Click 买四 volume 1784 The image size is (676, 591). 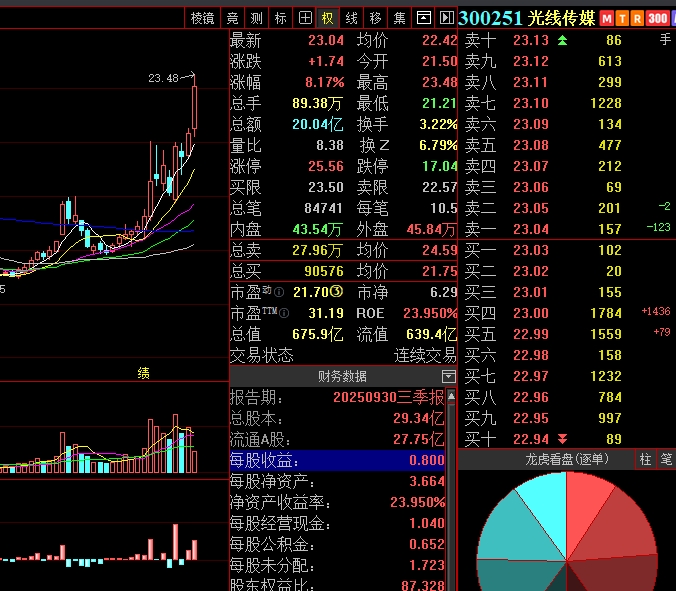click(x=606, y=313)
